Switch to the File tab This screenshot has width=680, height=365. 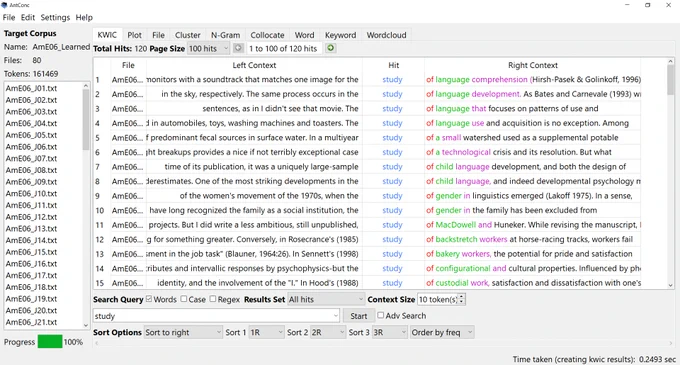pos(158,35)
